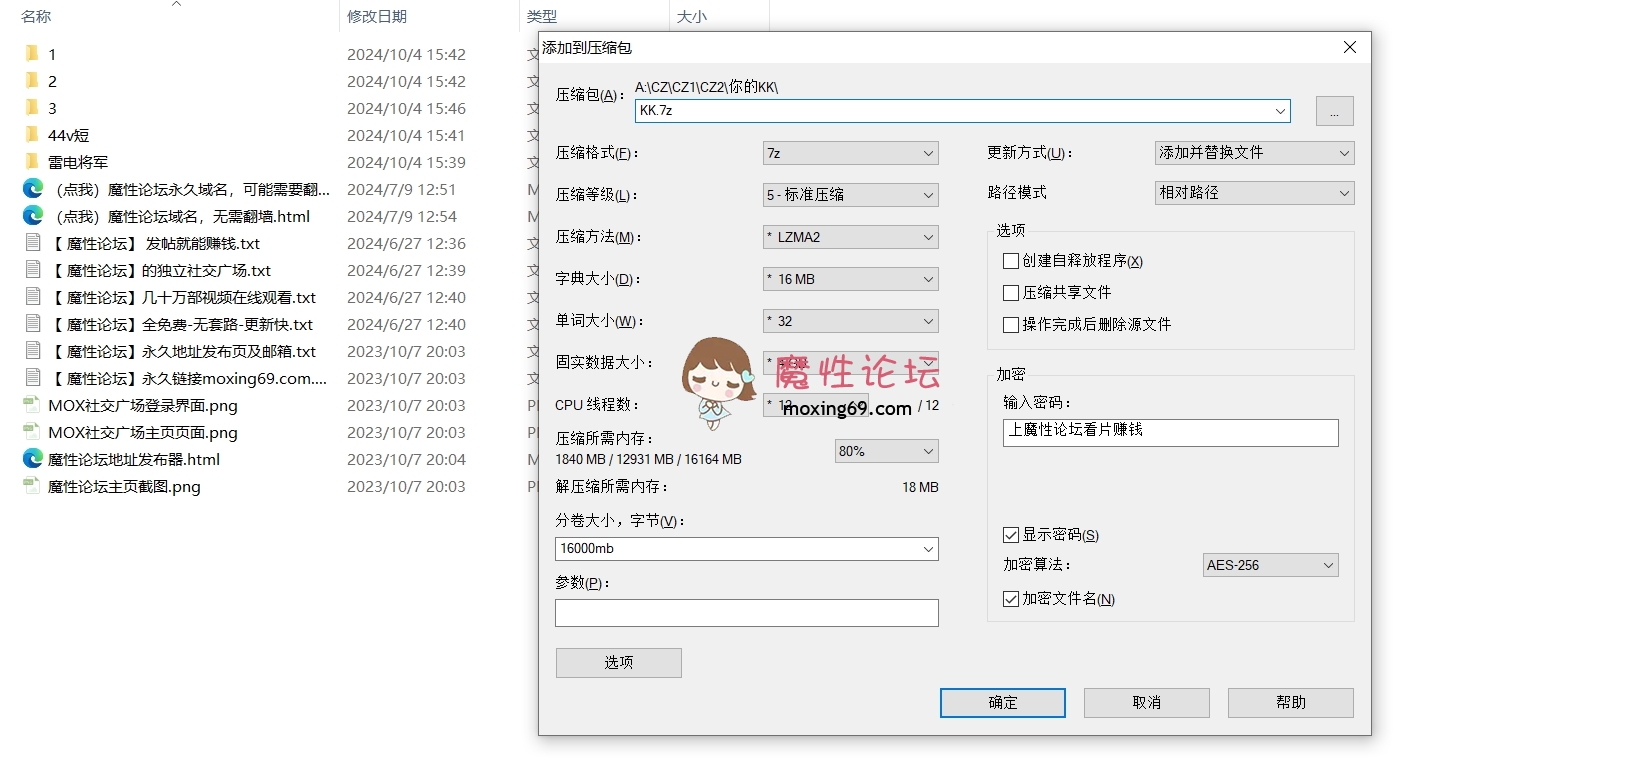Image resolution: width=1645 pixels, height=772 pixels.
Task: Click text file icon for 发帖就能赚钱.txt
Action: click(x=33, y=243)
